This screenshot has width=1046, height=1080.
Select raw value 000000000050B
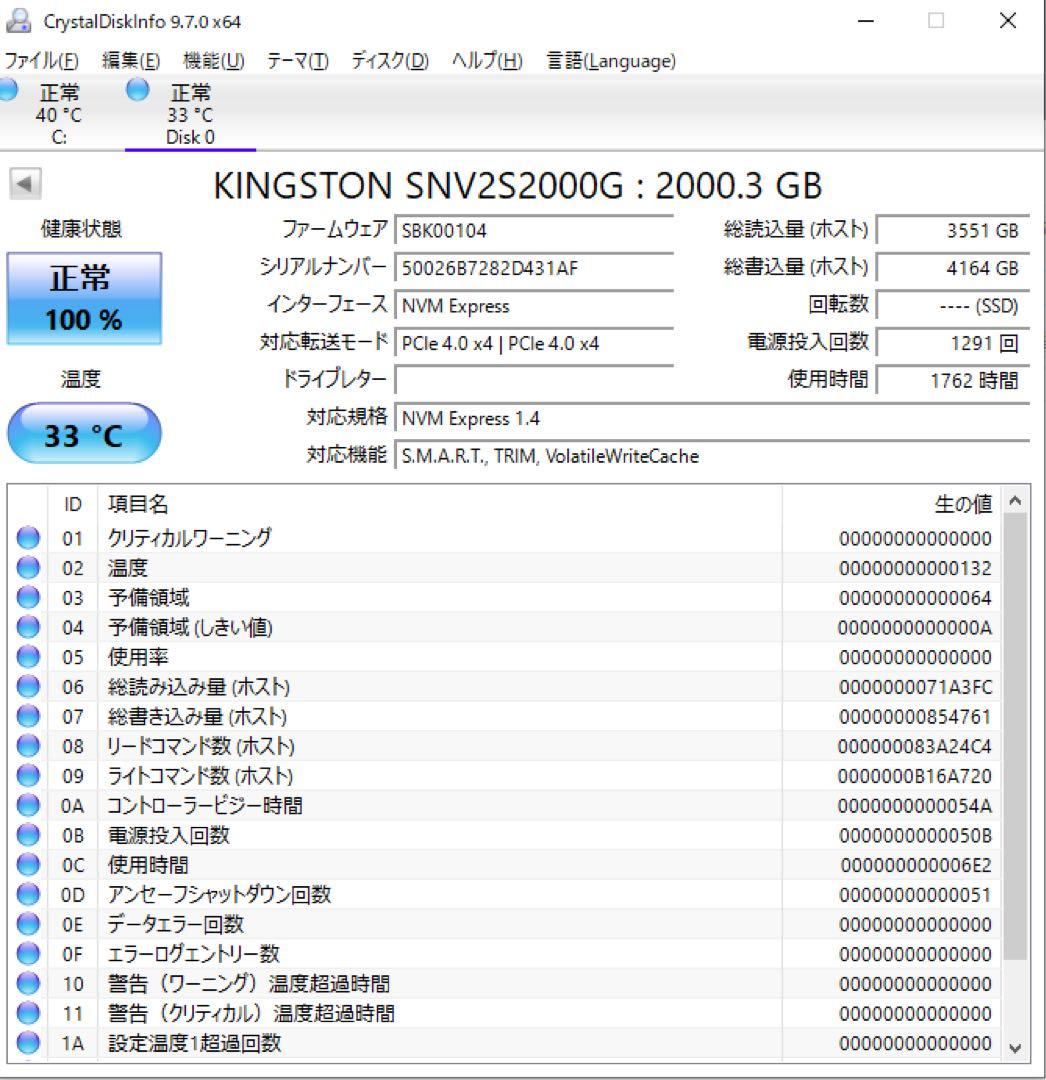coord(915,835)
